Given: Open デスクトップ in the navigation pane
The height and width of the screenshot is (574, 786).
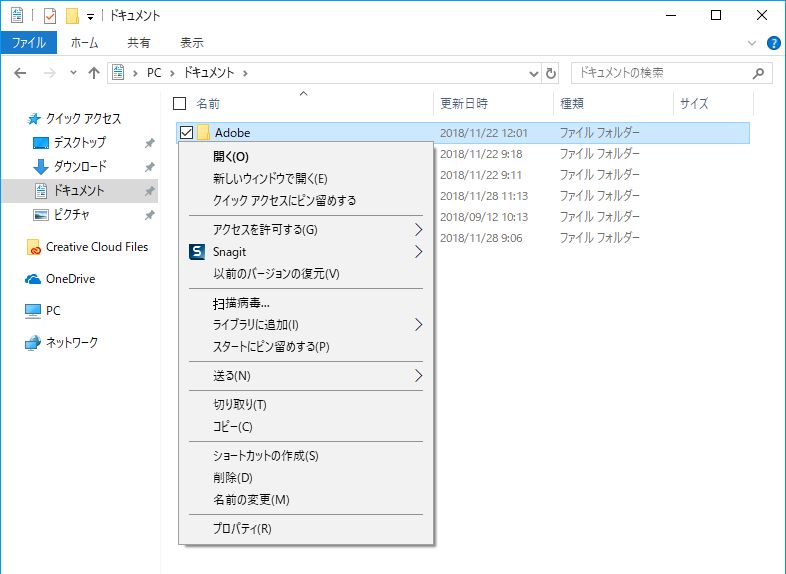Looking at the screenshot, I should click(79, 142).
